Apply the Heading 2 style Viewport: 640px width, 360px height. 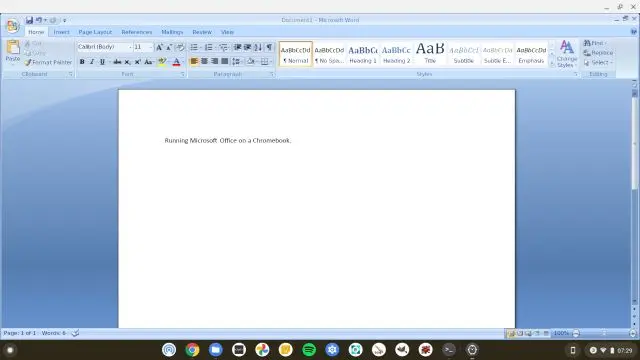[396, 54]
